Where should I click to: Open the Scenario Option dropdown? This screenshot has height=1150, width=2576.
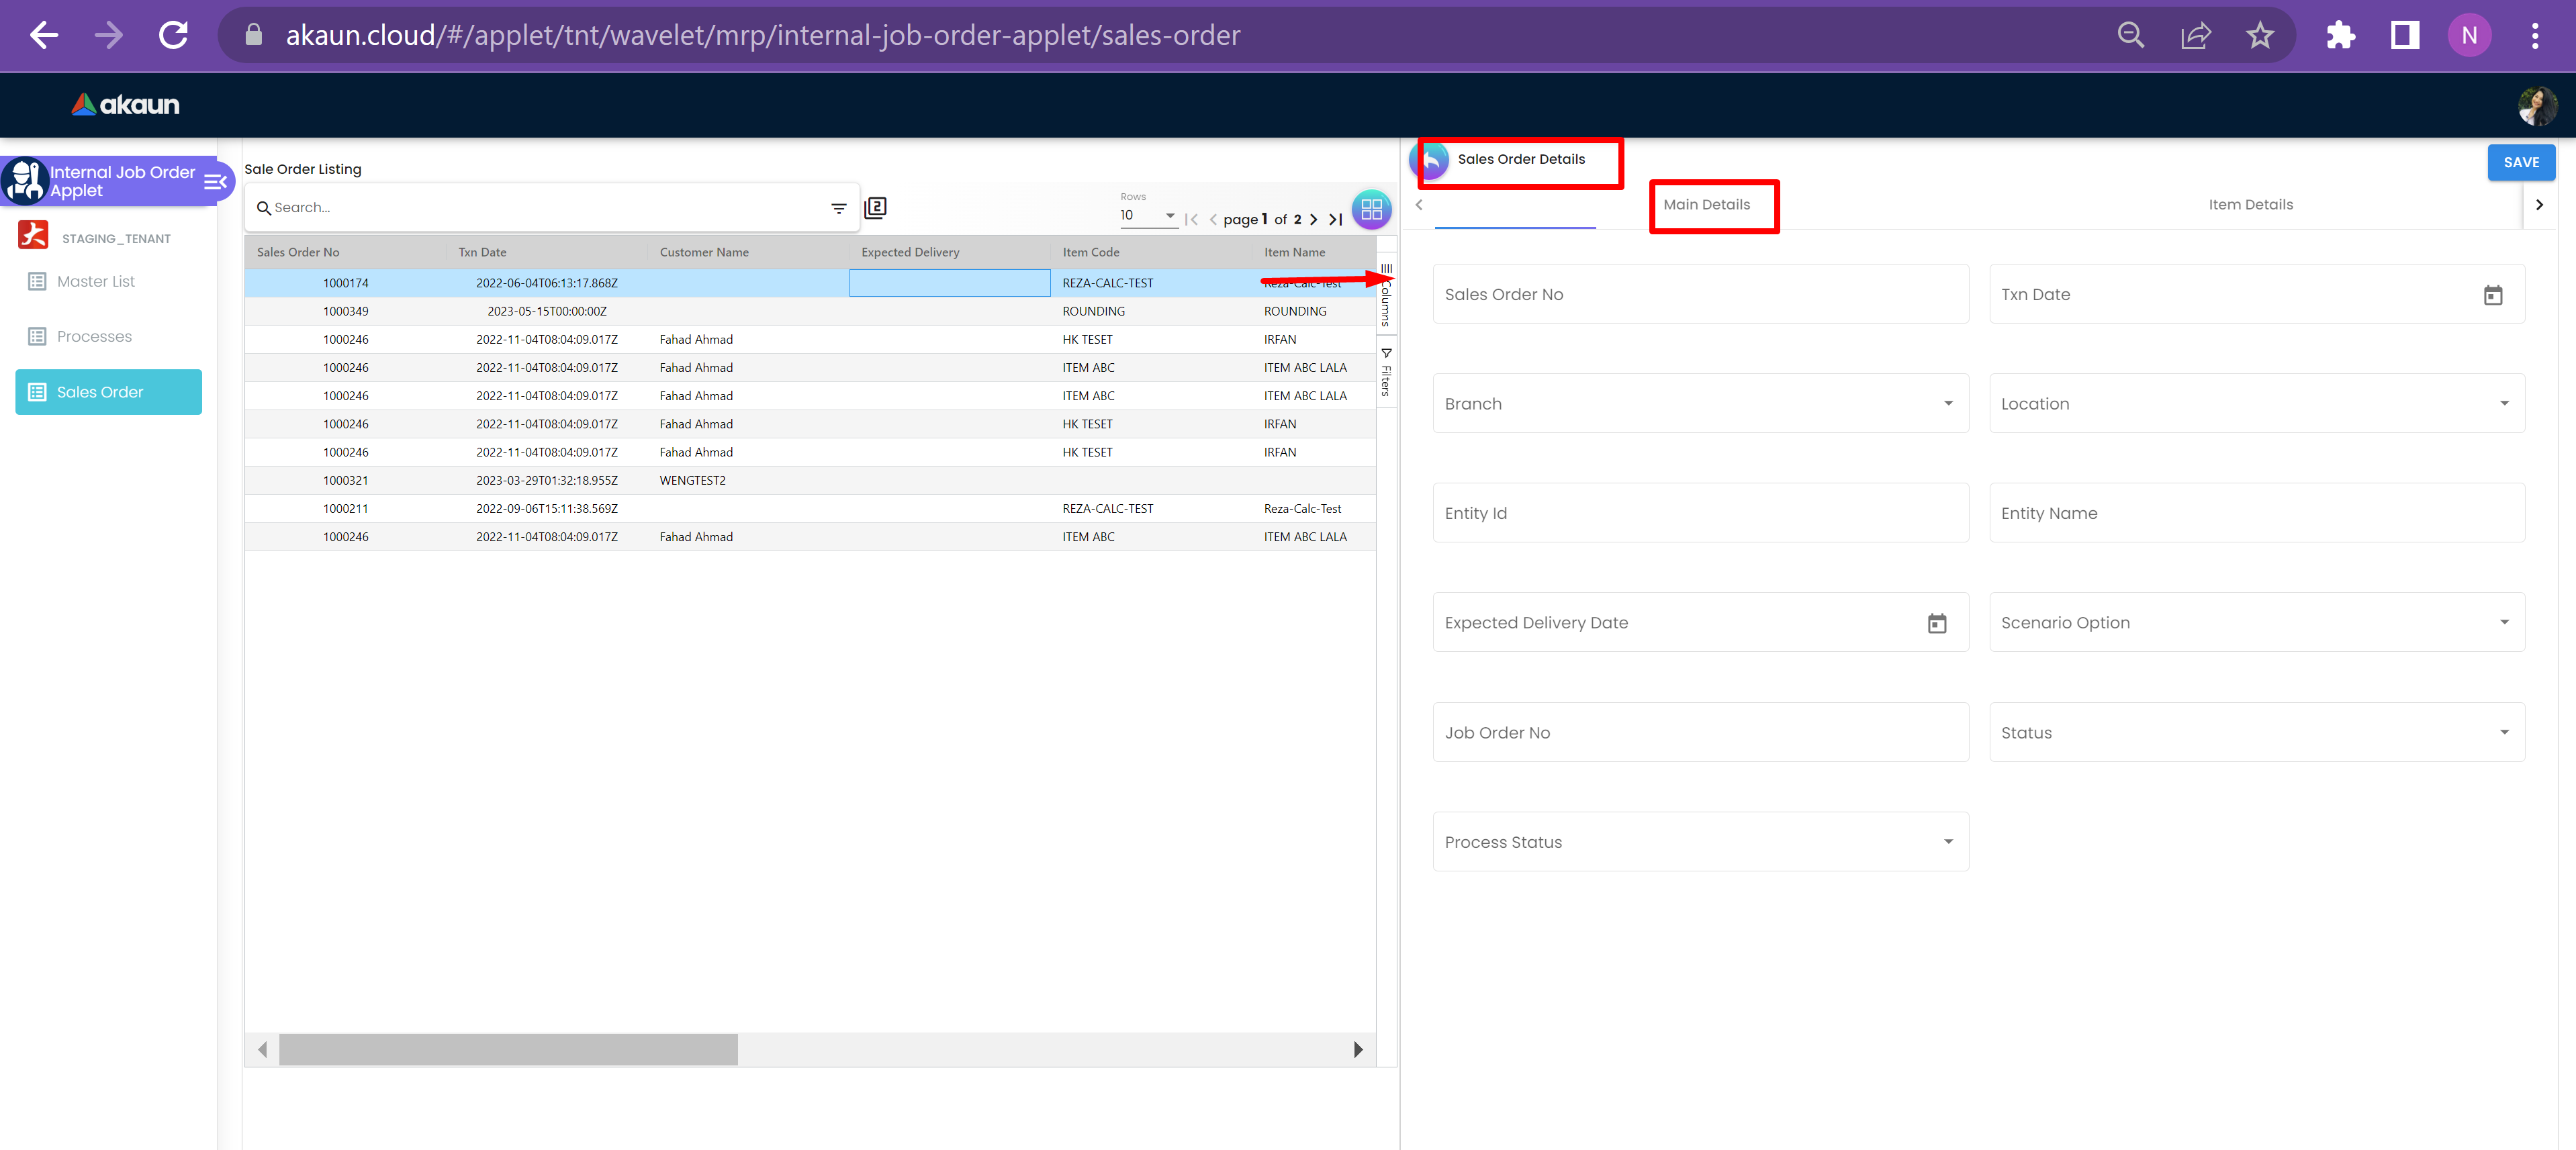click(x=2503, y=623)
